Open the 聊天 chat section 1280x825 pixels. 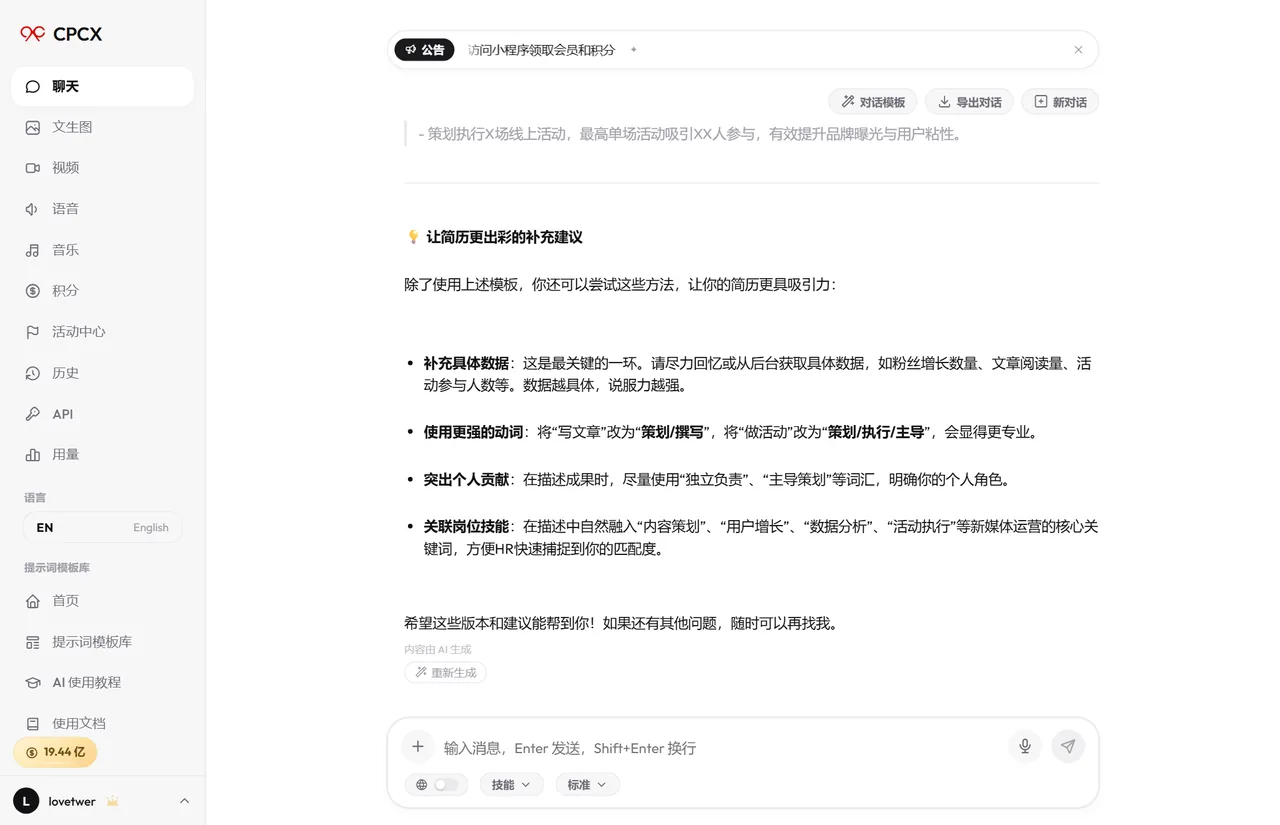click(102, 86)
